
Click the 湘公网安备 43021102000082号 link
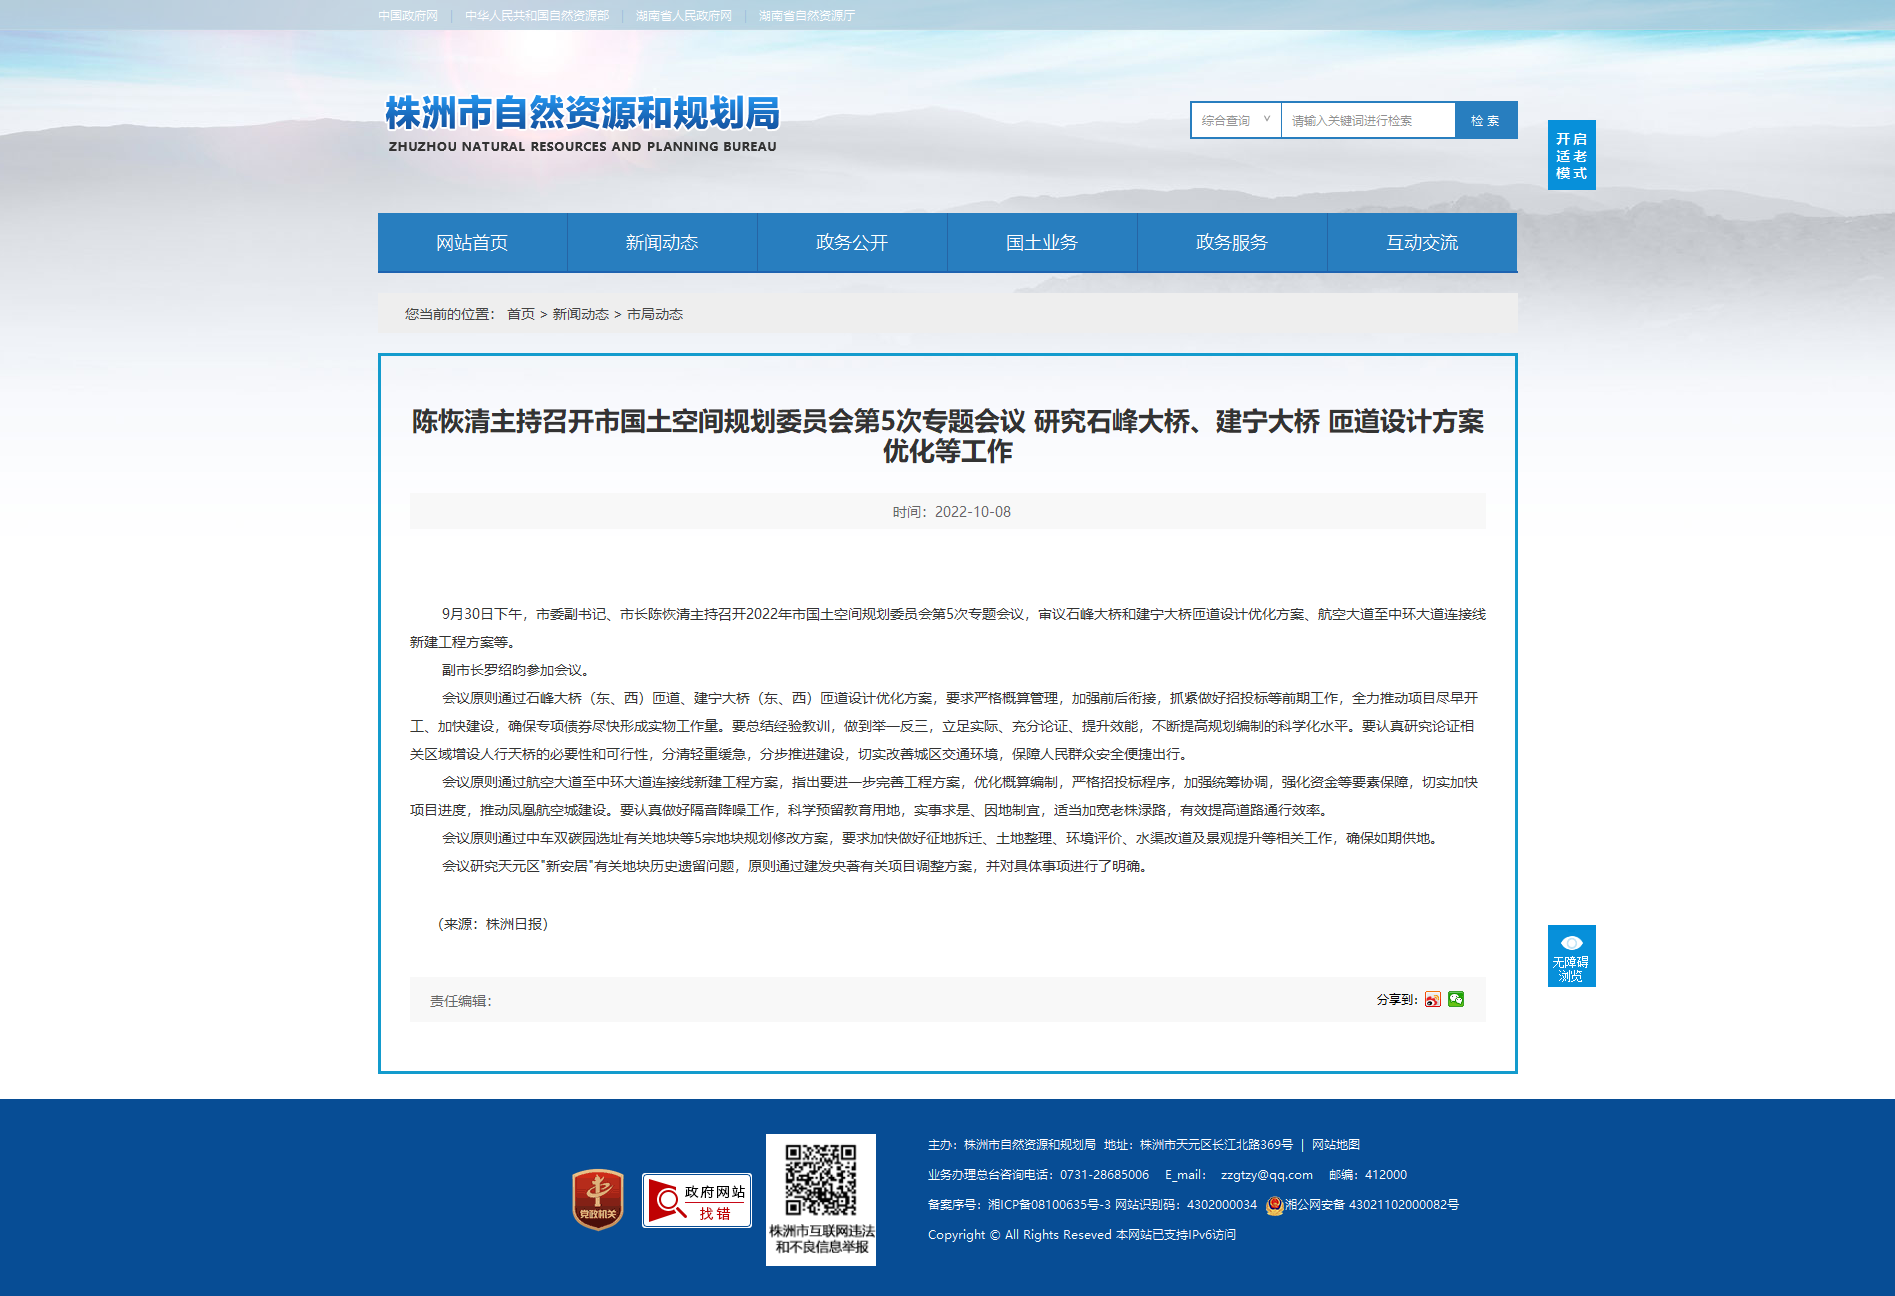point(1372,1205)
